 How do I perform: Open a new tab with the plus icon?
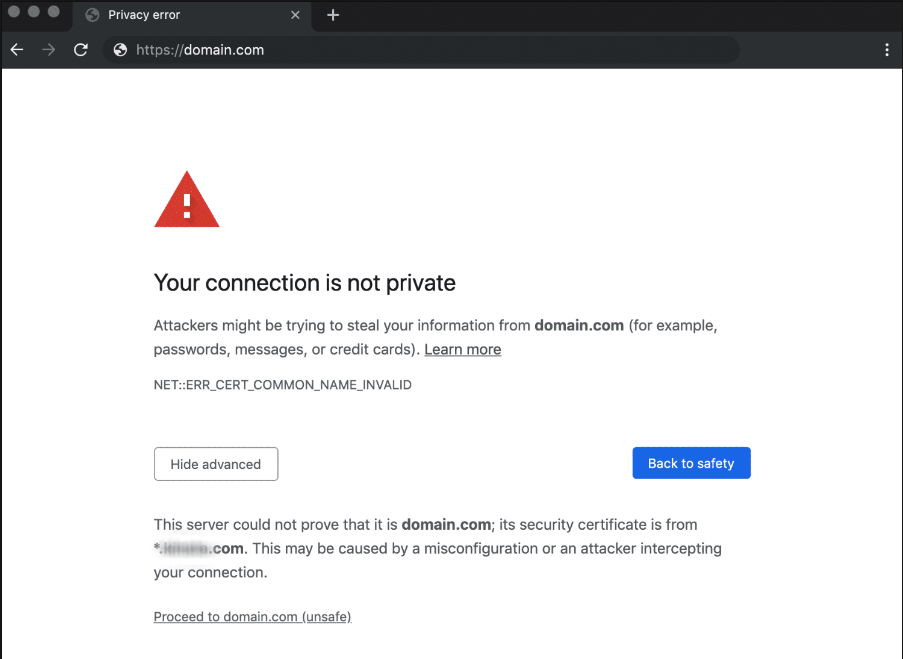pyautogui.click(x=333, y=15)
